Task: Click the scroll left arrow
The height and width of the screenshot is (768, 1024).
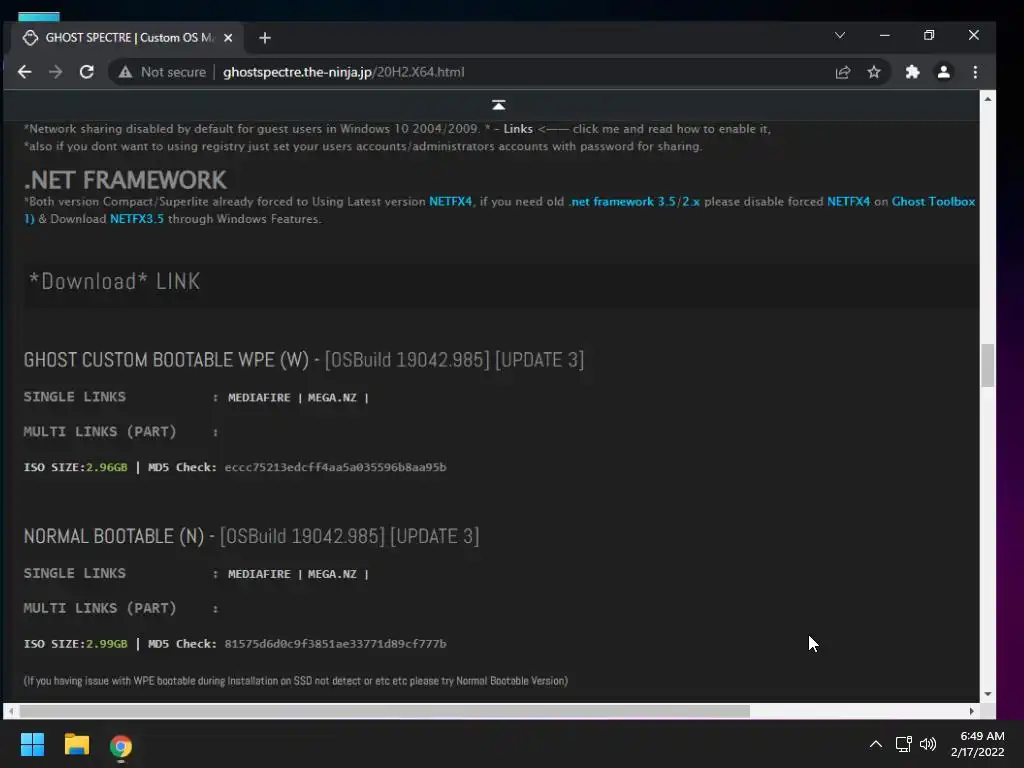Action: click(11, 711)
